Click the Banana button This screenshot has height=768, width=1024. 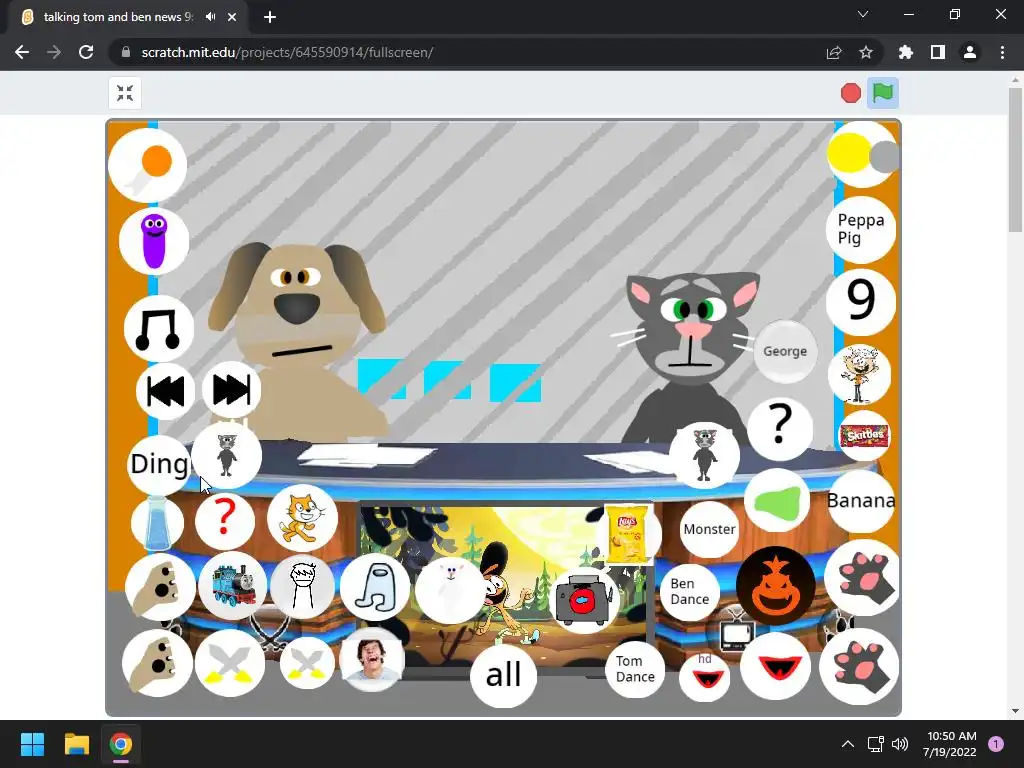tap(861, 500)
